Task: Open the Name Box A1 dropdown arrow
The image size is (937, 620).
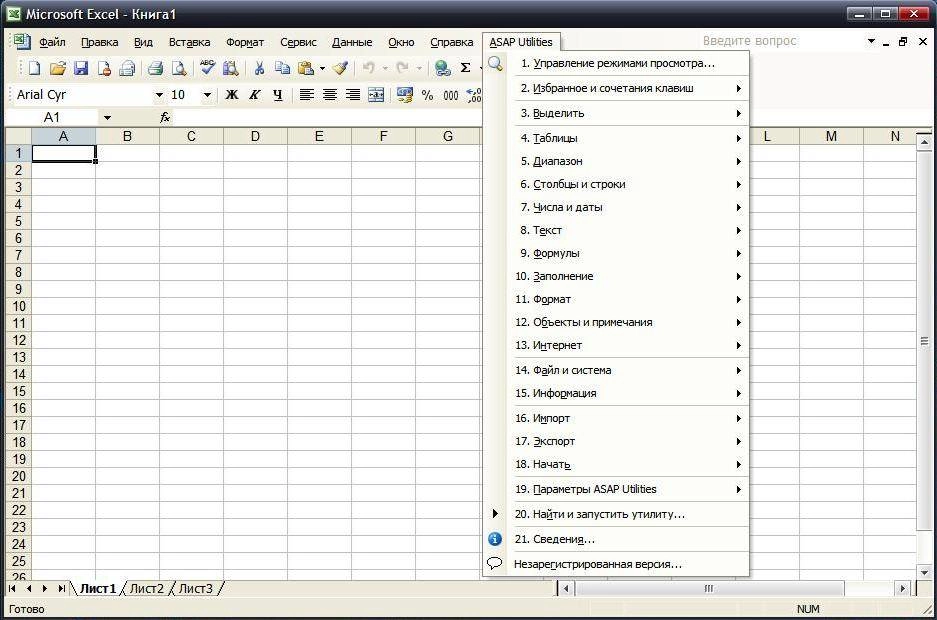Action: 107,118
